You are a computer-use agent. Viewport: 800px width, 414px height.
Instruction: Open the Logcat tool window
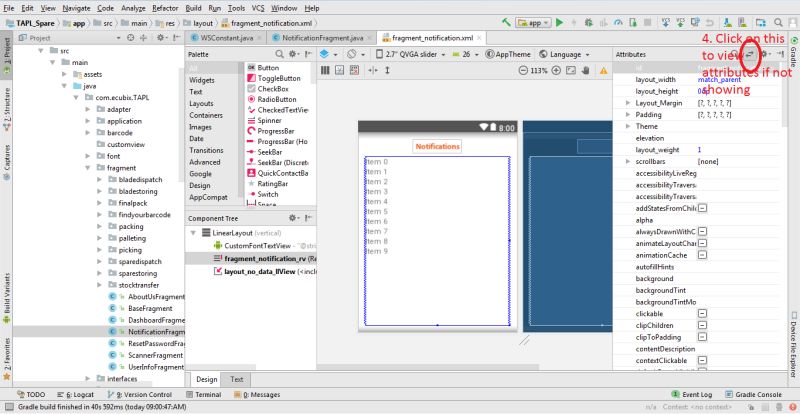76,395
